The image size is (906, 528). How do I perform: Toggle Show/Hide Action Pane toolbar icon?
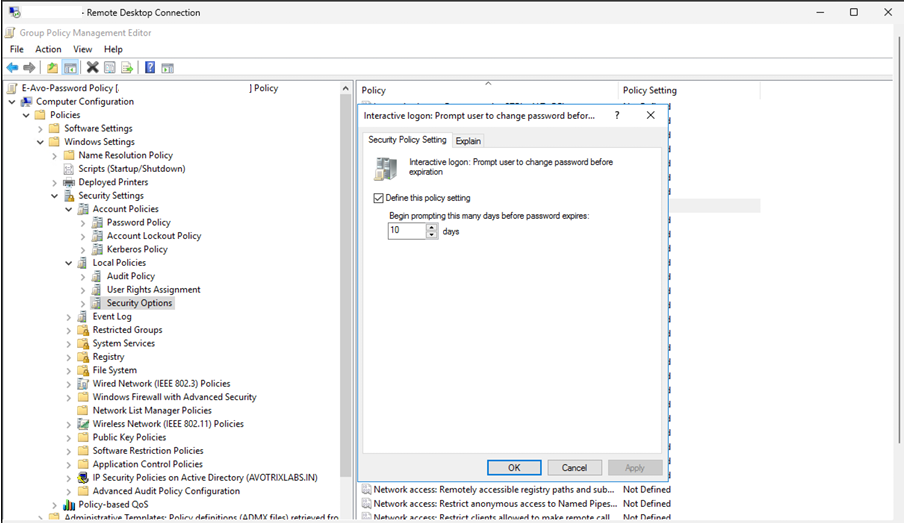coord(168,68)
